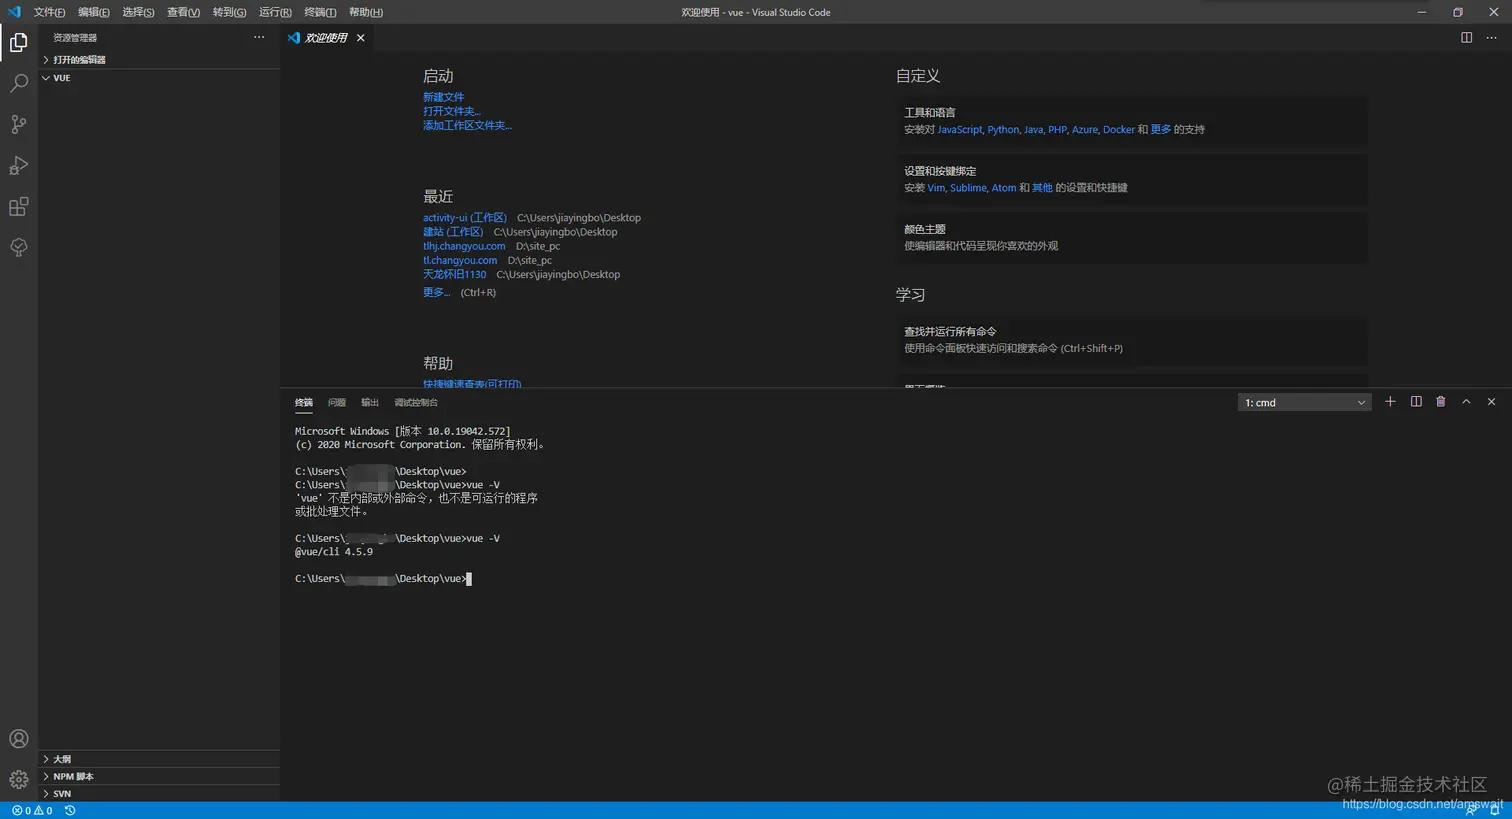Click the 新建文件 link
The height and width of the screenshot is (819, 1512).
[x=443, y=97]
